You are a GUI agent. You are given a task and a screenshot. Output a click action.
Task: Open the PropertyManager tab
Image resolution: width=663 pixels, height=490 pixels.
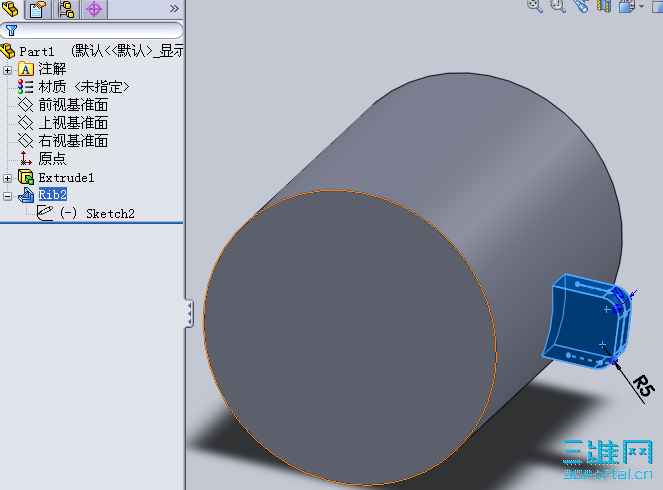(x=37, y=9)
